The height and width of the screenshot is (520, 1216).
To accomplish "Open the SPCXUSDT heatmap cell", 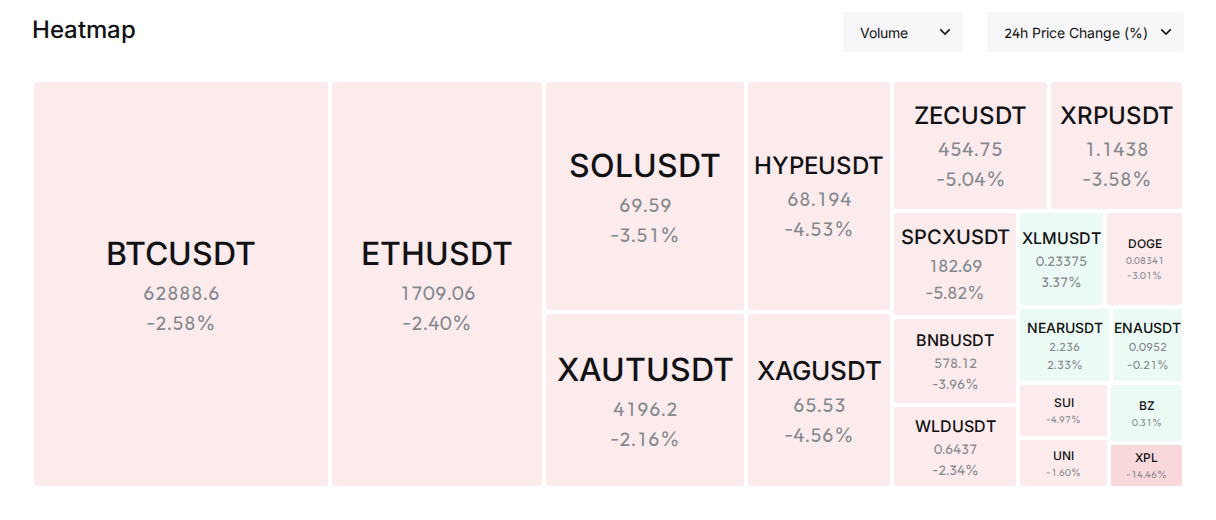I will tap(955, 264).
